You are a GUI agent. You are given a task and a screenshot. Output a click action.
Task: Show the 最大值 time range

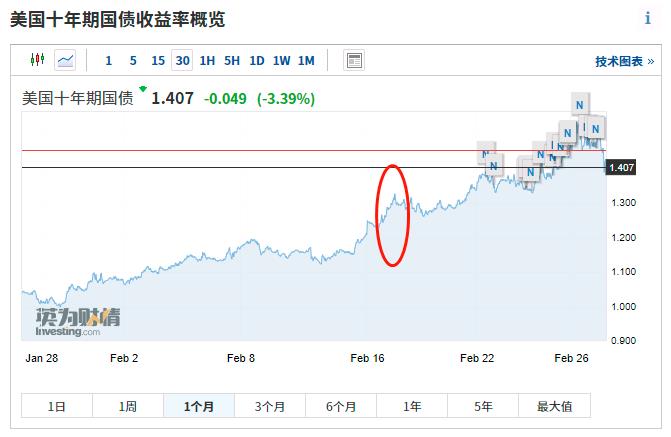pos(554,406)
